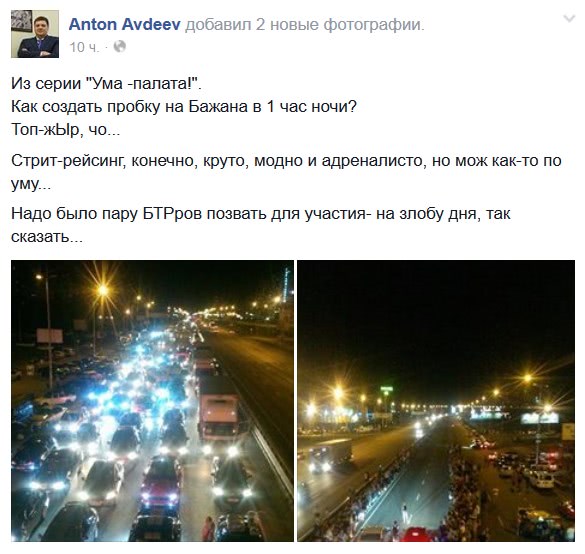Click the 'Надо было пару БТРров' paragraph

[260, 225]
